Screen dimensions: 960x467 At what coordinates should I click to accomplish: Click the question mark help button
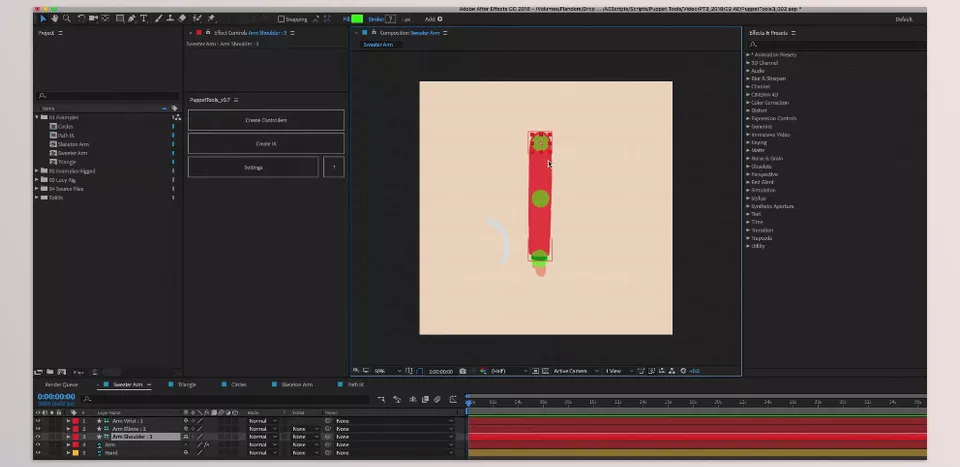click(334, 167)
